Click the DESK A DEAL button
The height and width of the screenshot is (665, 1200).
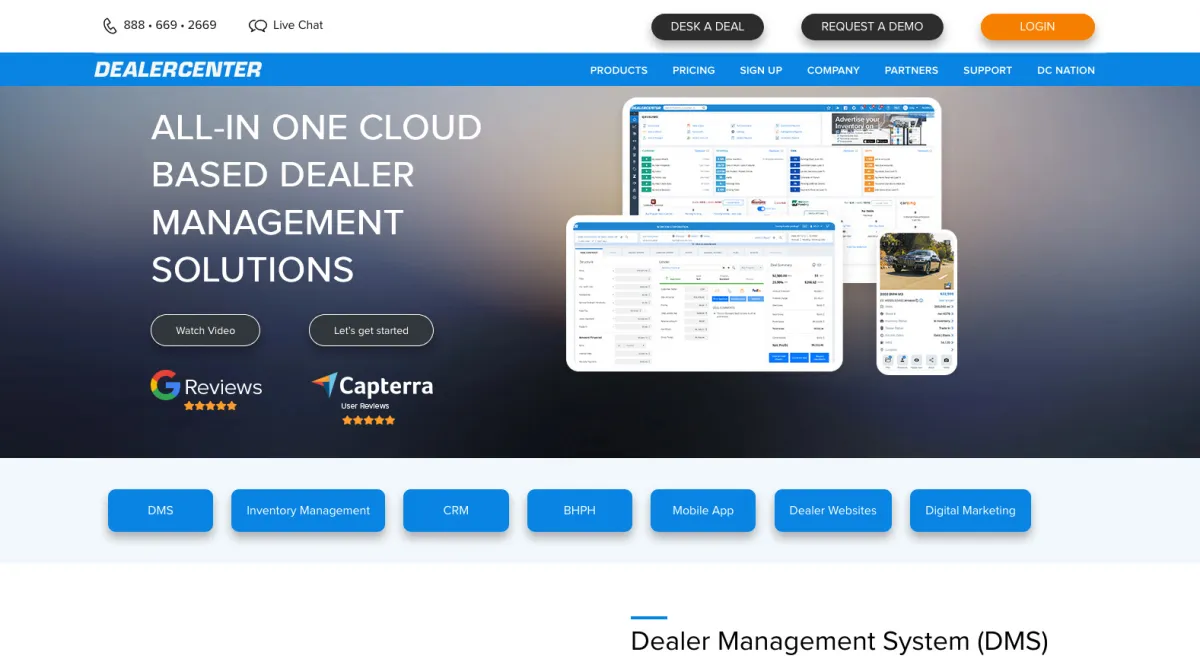point(707,27)
